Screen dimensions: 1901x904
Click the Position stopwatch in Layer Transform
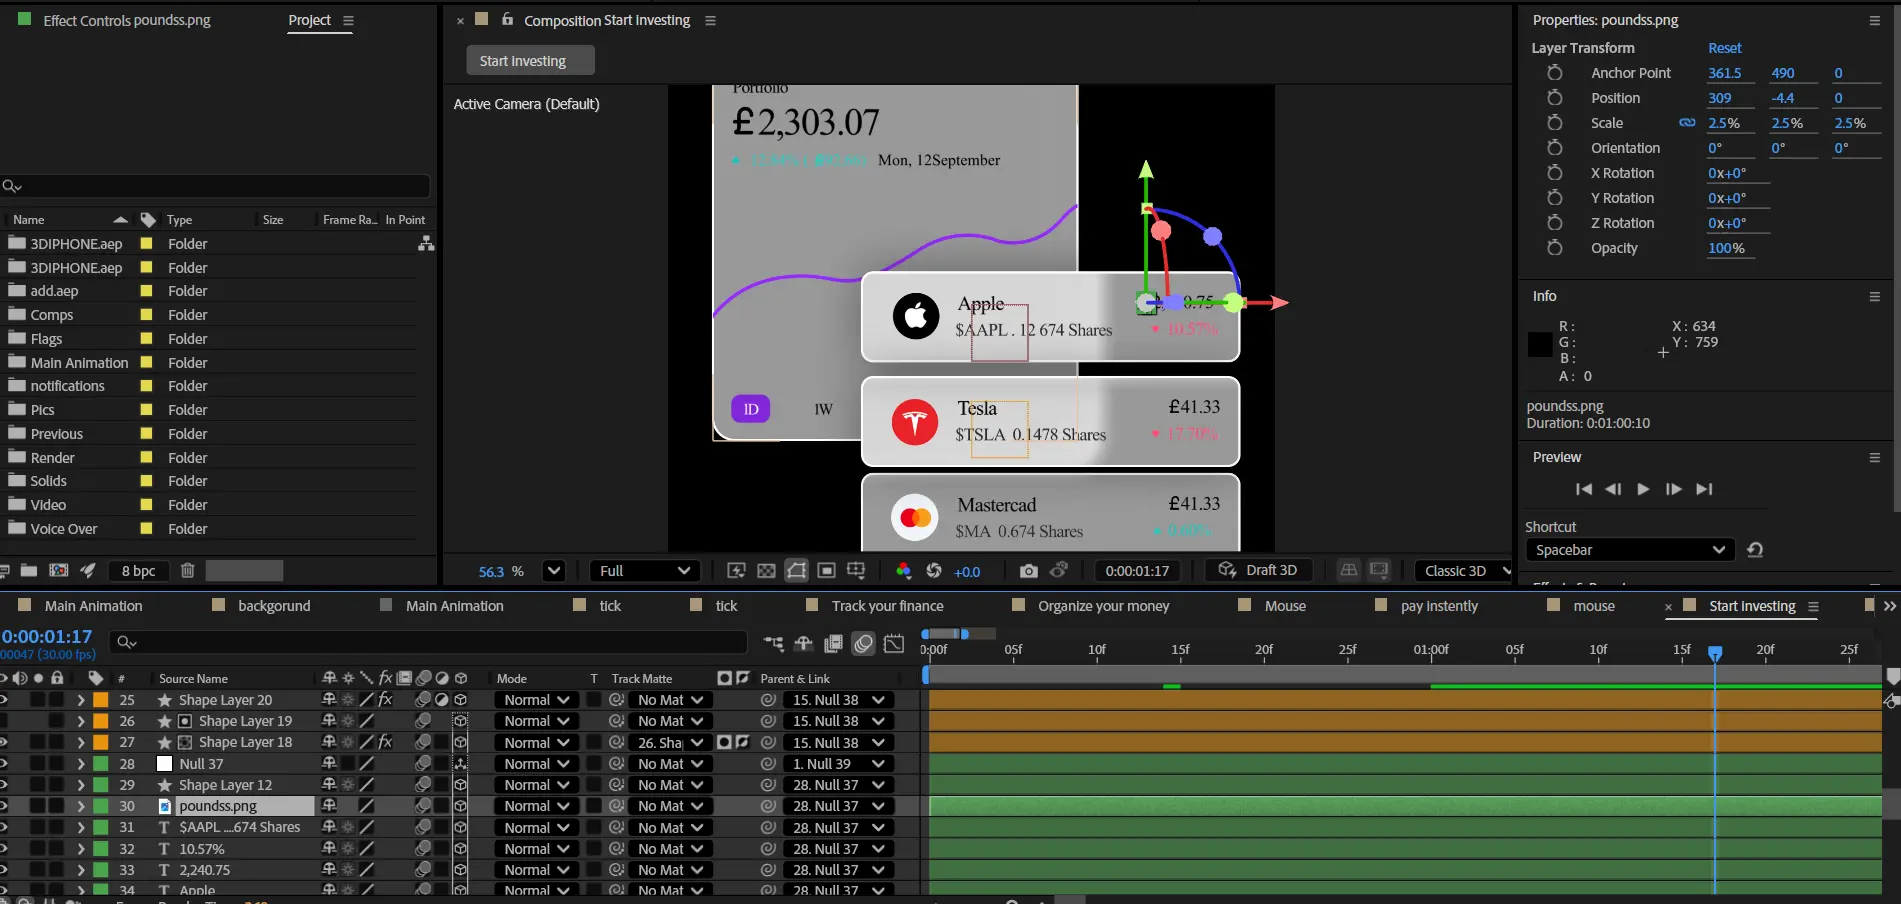point(1554,98)
